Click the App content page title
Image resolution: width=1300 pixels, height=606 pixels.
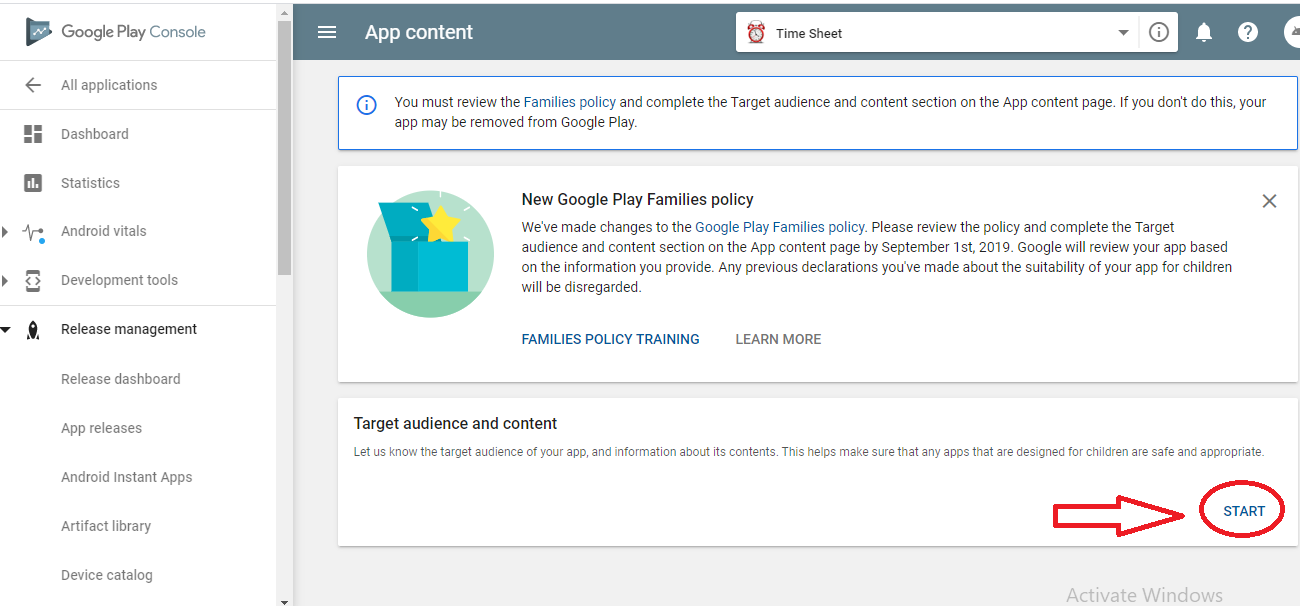tap(419, 32)
